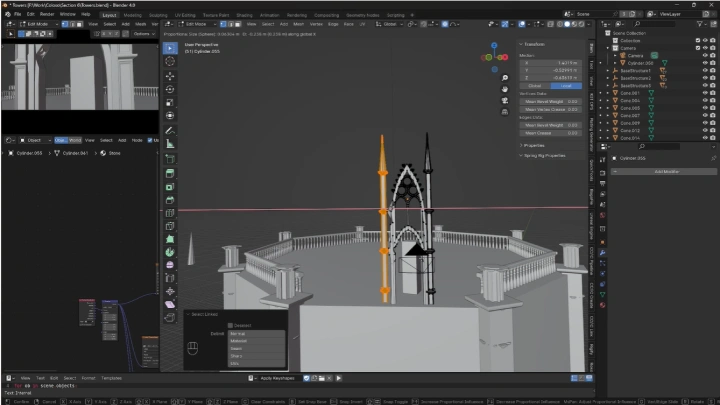Viewport: 720px width, 405px height.
Task: Expand the Properties section in sidebar
Action: (x=532, y=146)
